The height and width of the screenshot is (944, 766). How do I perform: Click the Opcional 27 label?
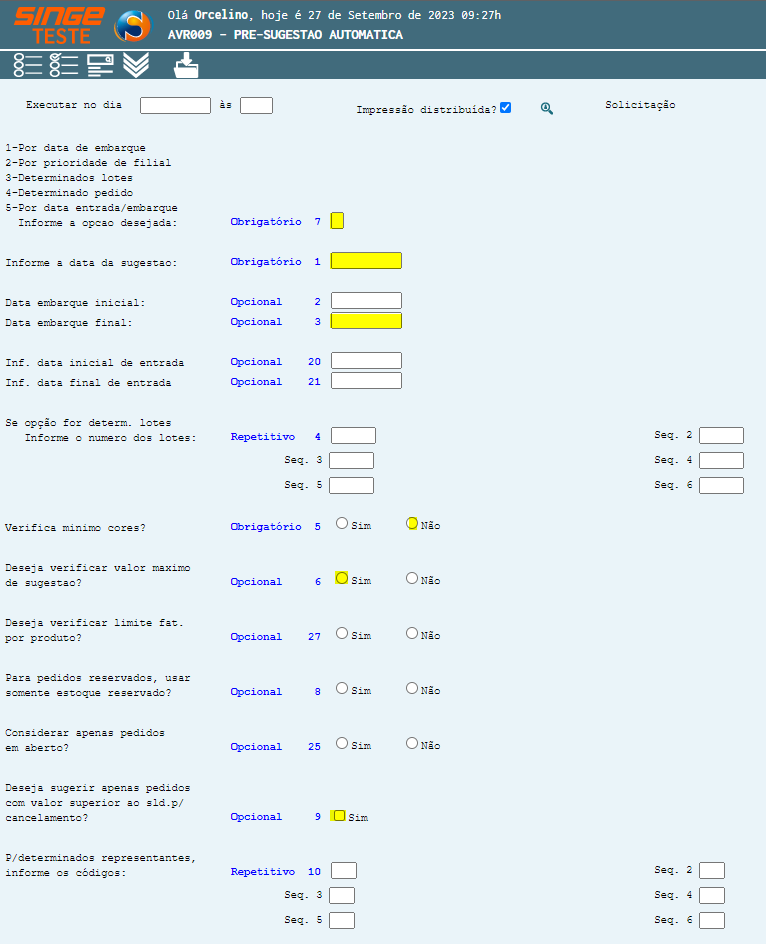coord(275,636)
